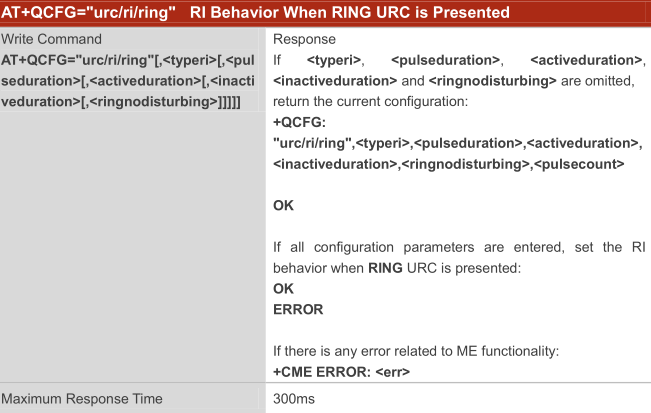Click the OK line above ERROR

click(284, 289)
